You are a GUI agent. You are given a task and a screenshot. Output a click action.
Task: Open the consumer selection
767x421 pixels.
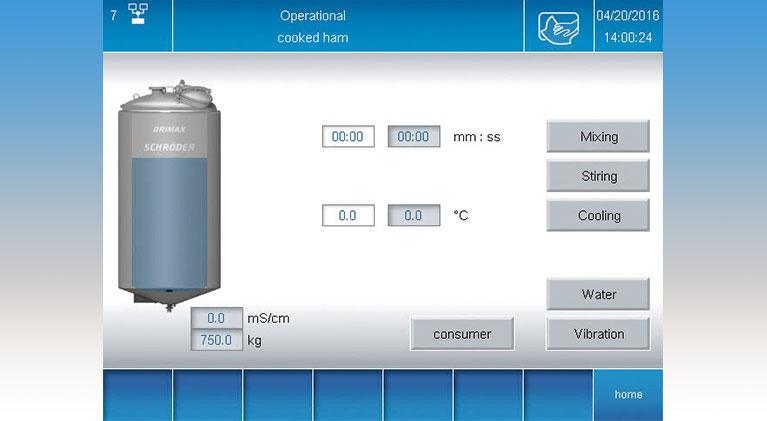(x=462, y=334)
